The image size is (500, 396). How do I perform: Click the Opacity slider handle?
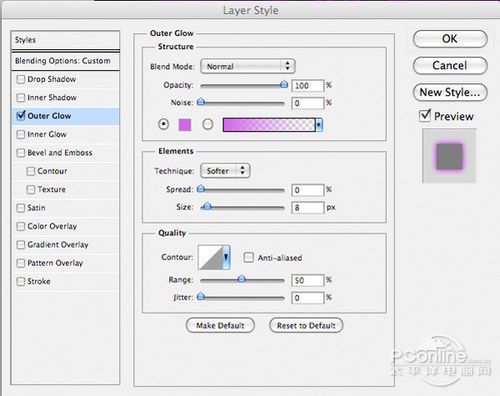tap(284, 85)
